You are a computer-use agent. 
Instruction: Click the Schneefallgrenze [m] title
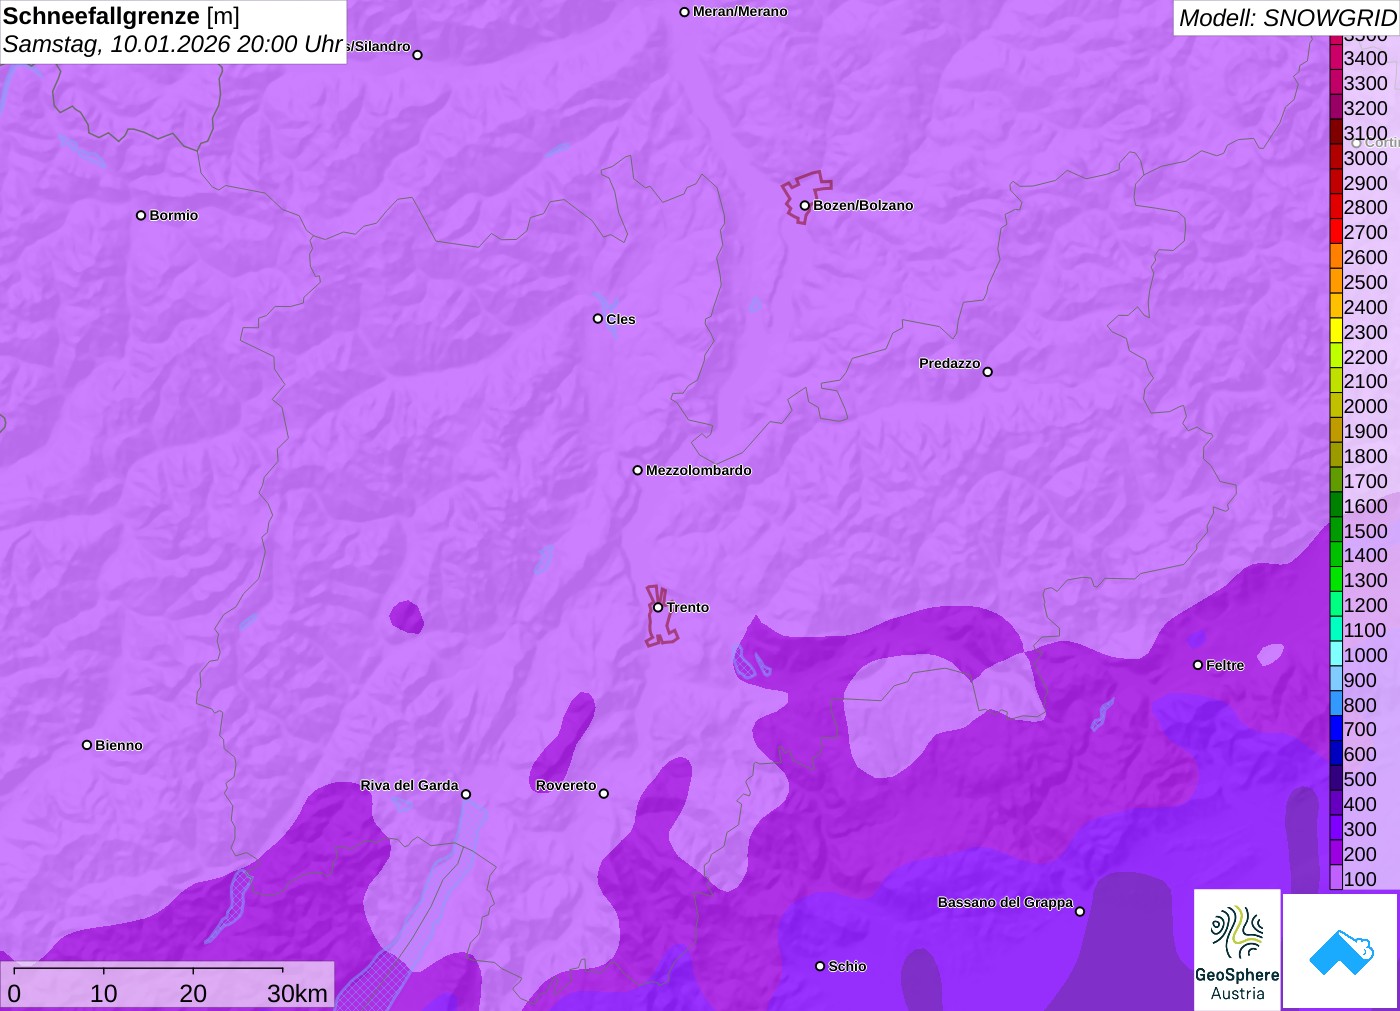coord(121,16)
